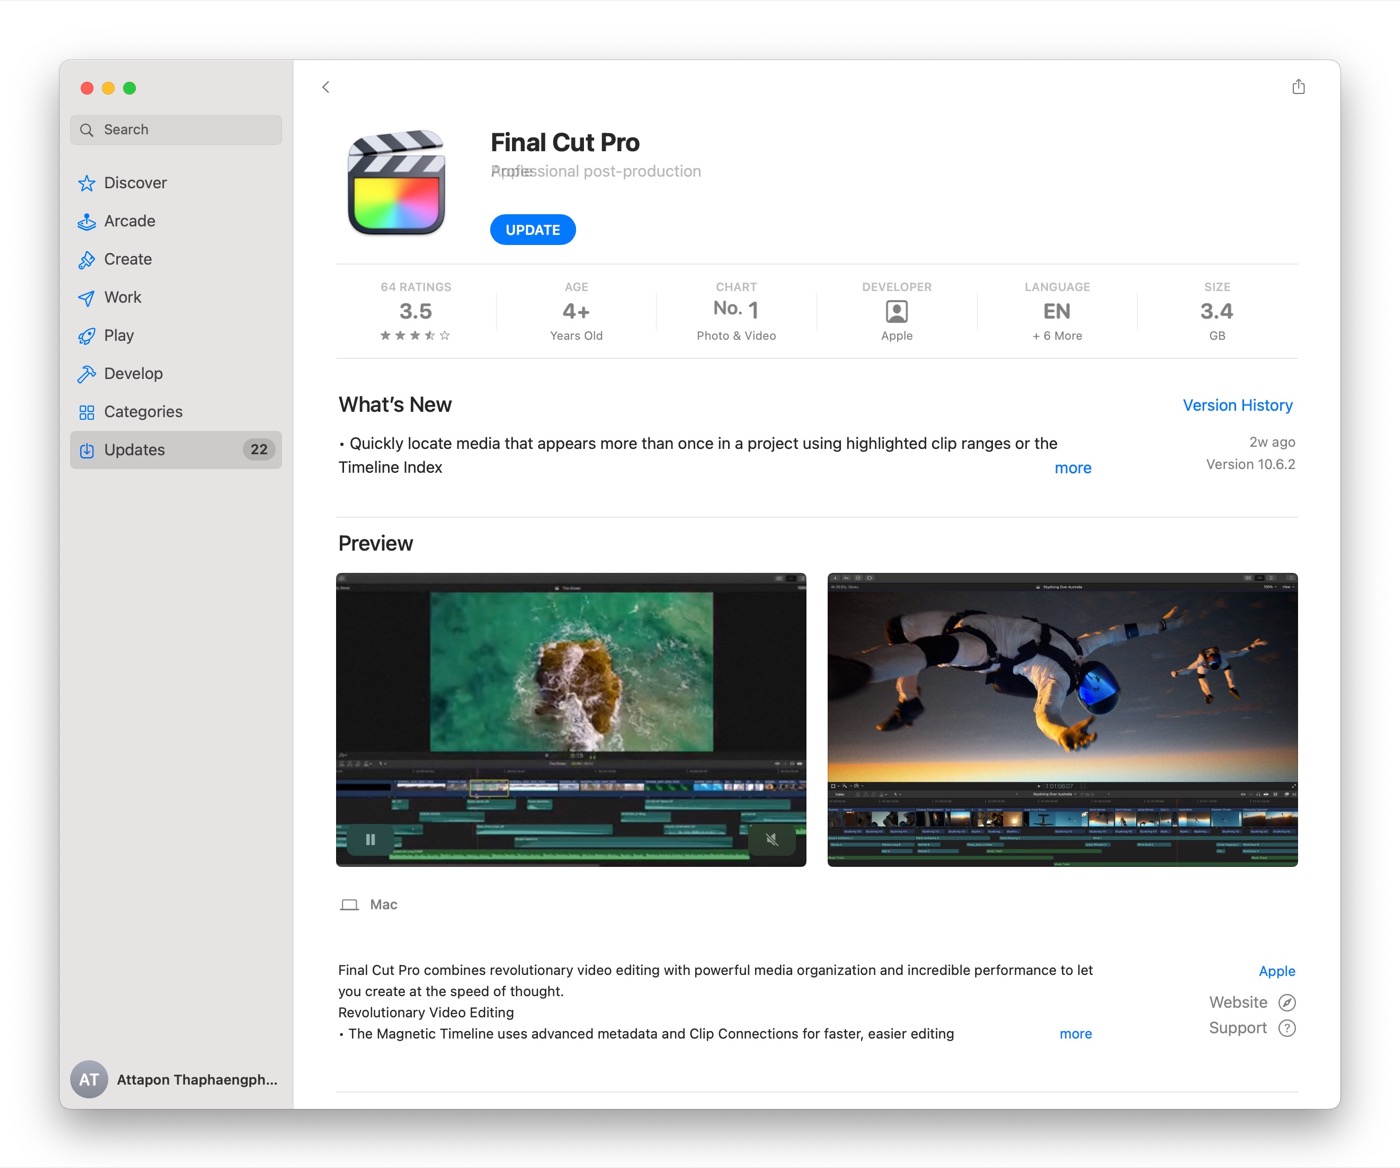Open the ocean rock preview video
Image resolution: width=1400 pixels, height=1168 pixels.
pyautogui.click(x=571, y=720)
